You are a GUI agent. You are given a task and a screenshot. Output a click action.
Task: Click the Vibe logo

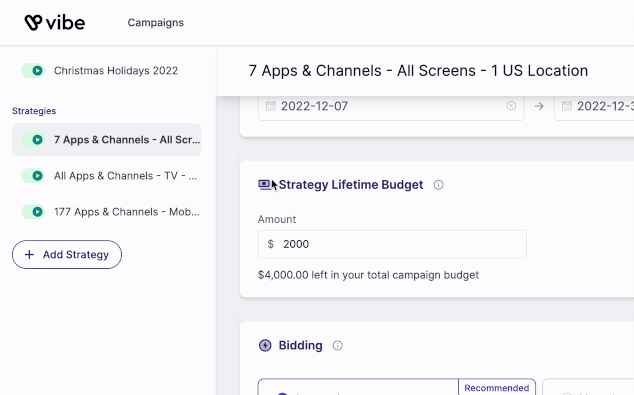(55, 23)
